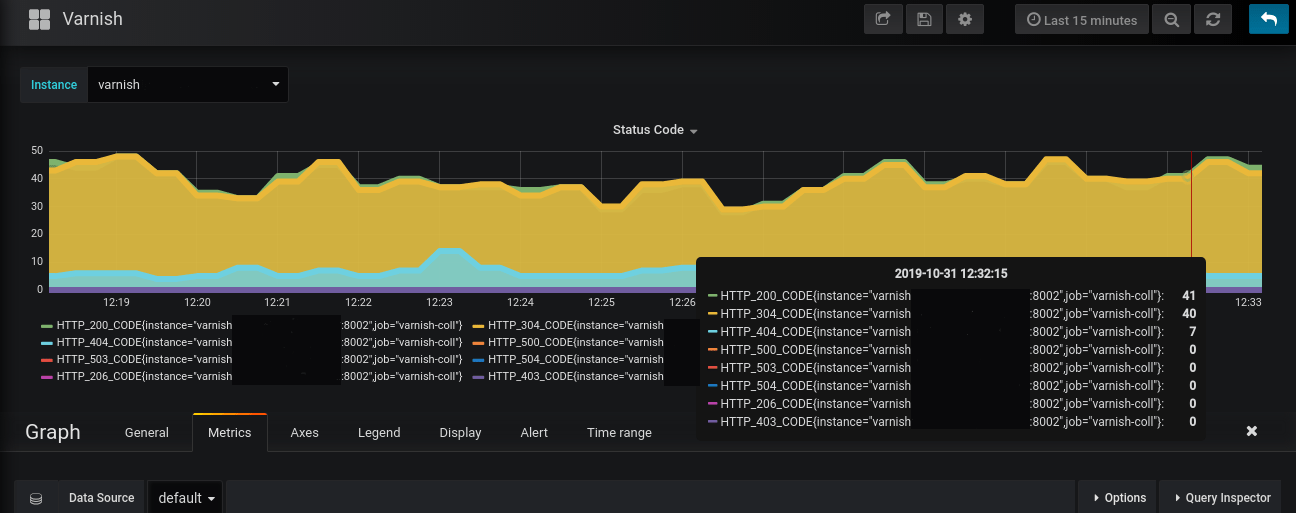Viewport: 1296px width, 513px height.
Task: Open the Last 15 minutes time picker
Action: pos(1082,19)
